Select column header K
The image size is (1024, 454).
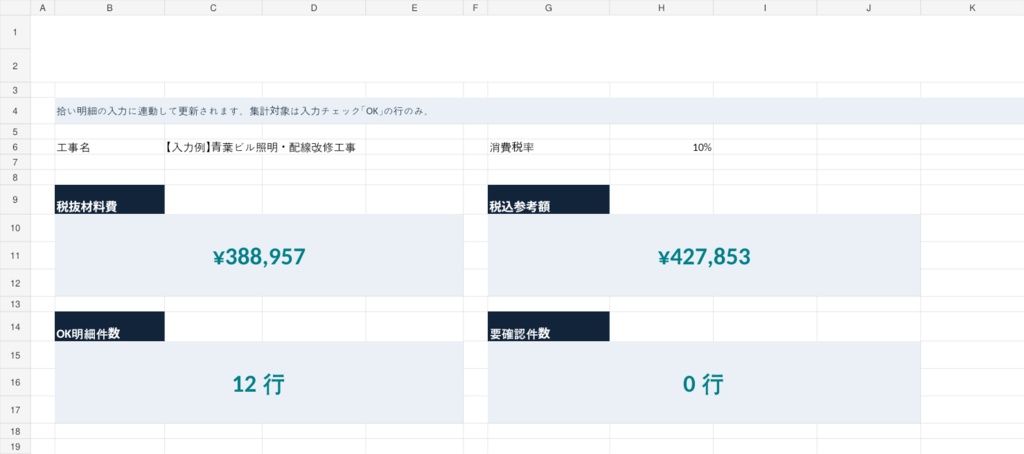click(972, 8)
